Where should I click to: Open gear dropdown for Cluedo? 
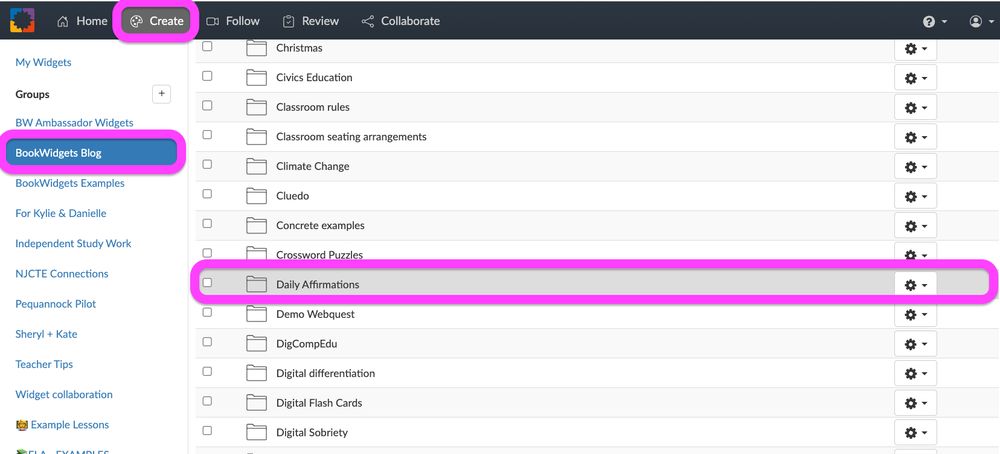(x=915, y=196)
